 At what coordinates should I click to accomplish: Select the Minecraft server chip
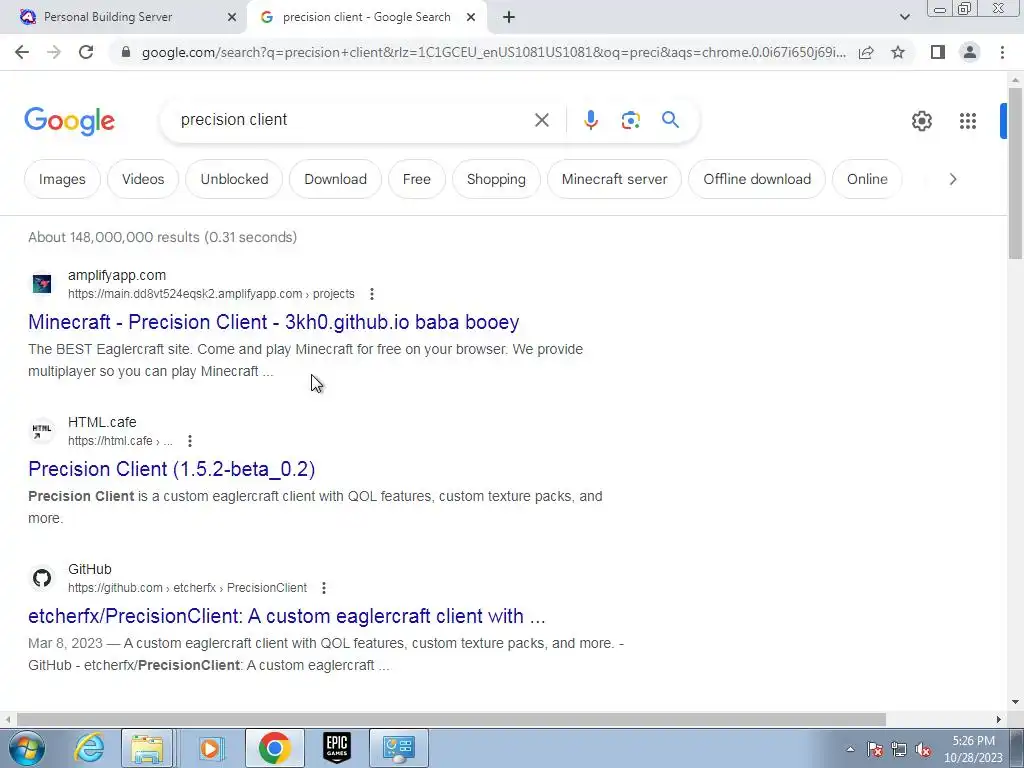point(615,179)
